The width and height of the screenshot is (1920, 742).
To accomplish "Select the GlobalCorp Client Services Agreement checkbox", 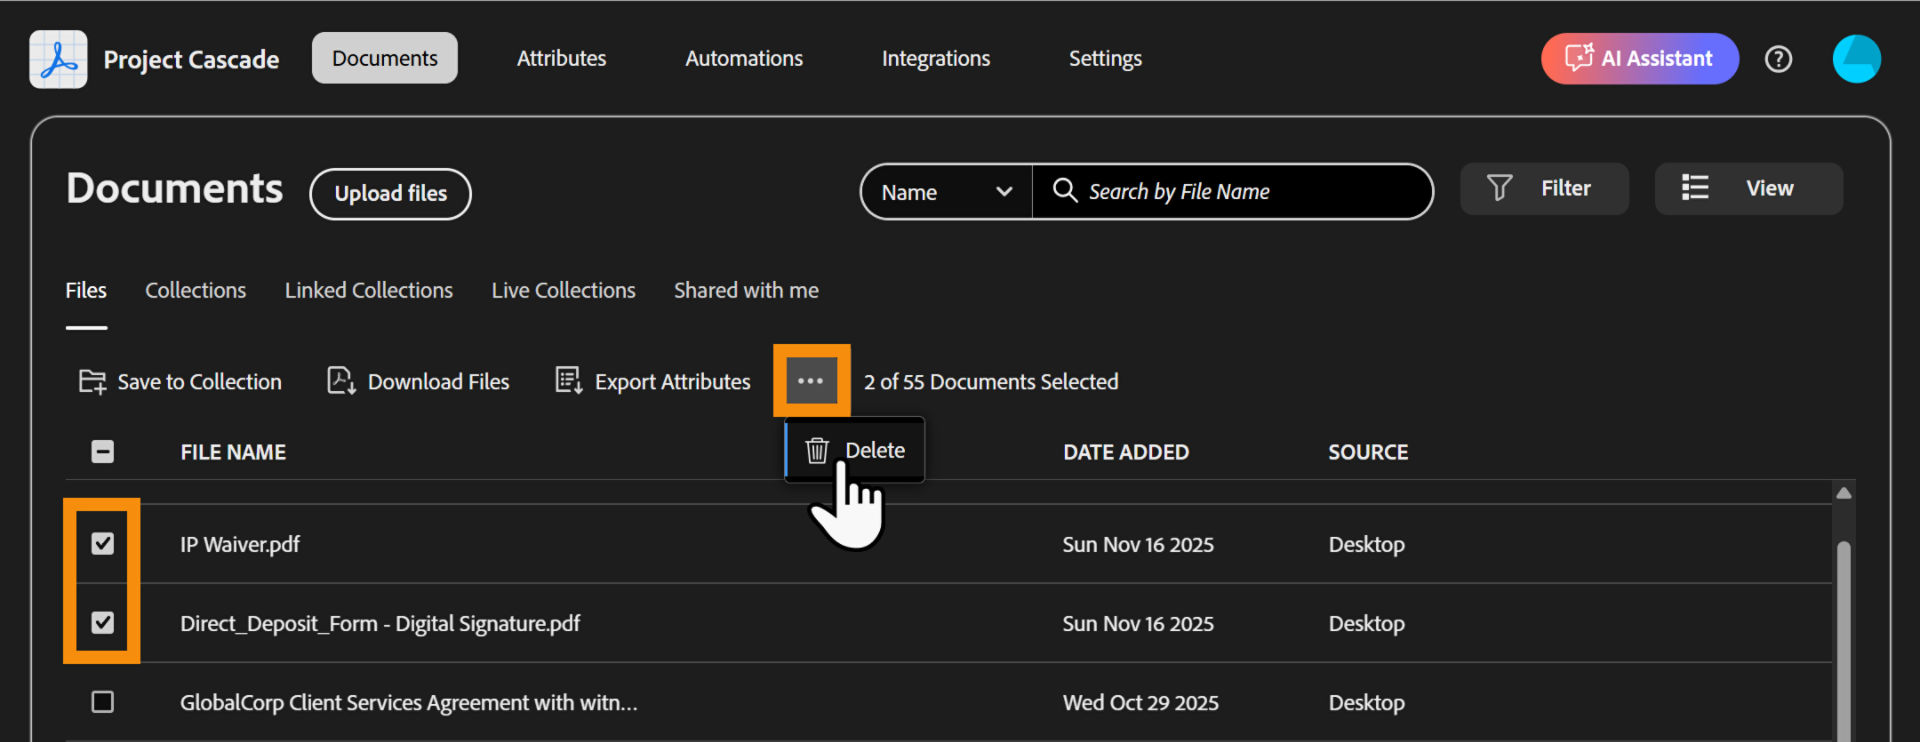I will [102, 702].
